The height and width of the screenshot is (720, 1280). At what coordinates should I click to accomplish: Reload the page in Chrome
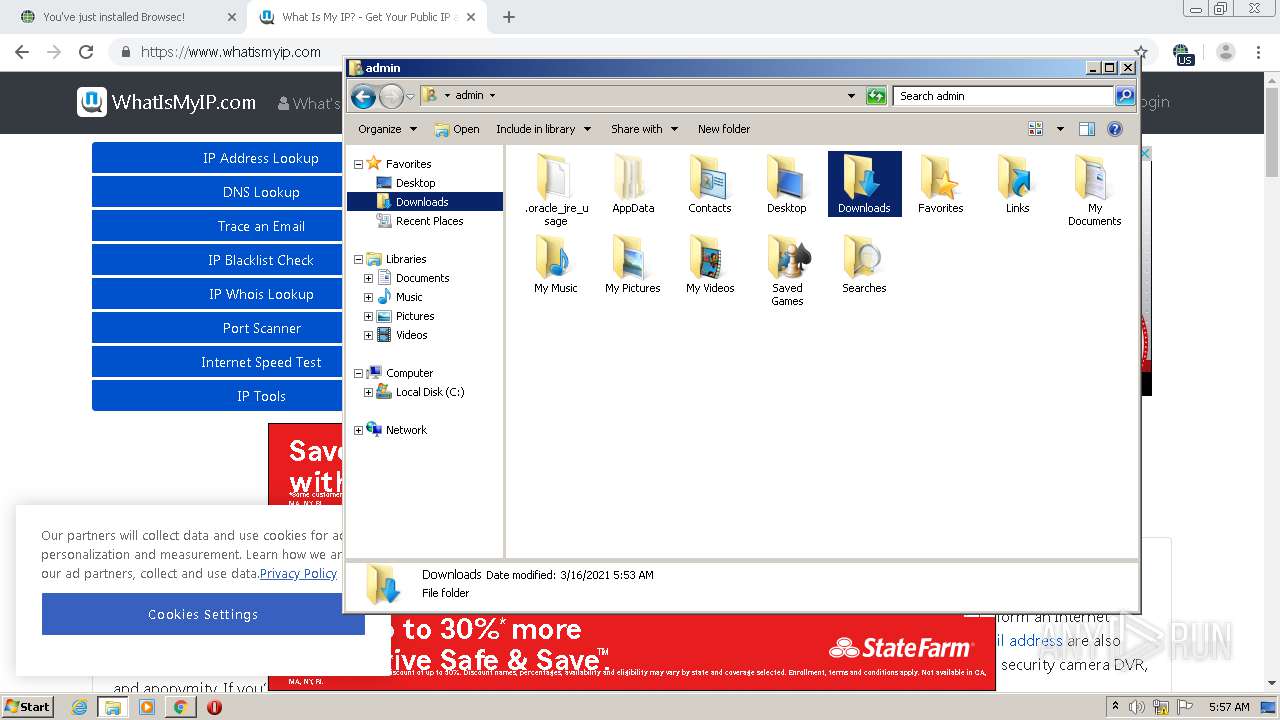coord(86,52)
